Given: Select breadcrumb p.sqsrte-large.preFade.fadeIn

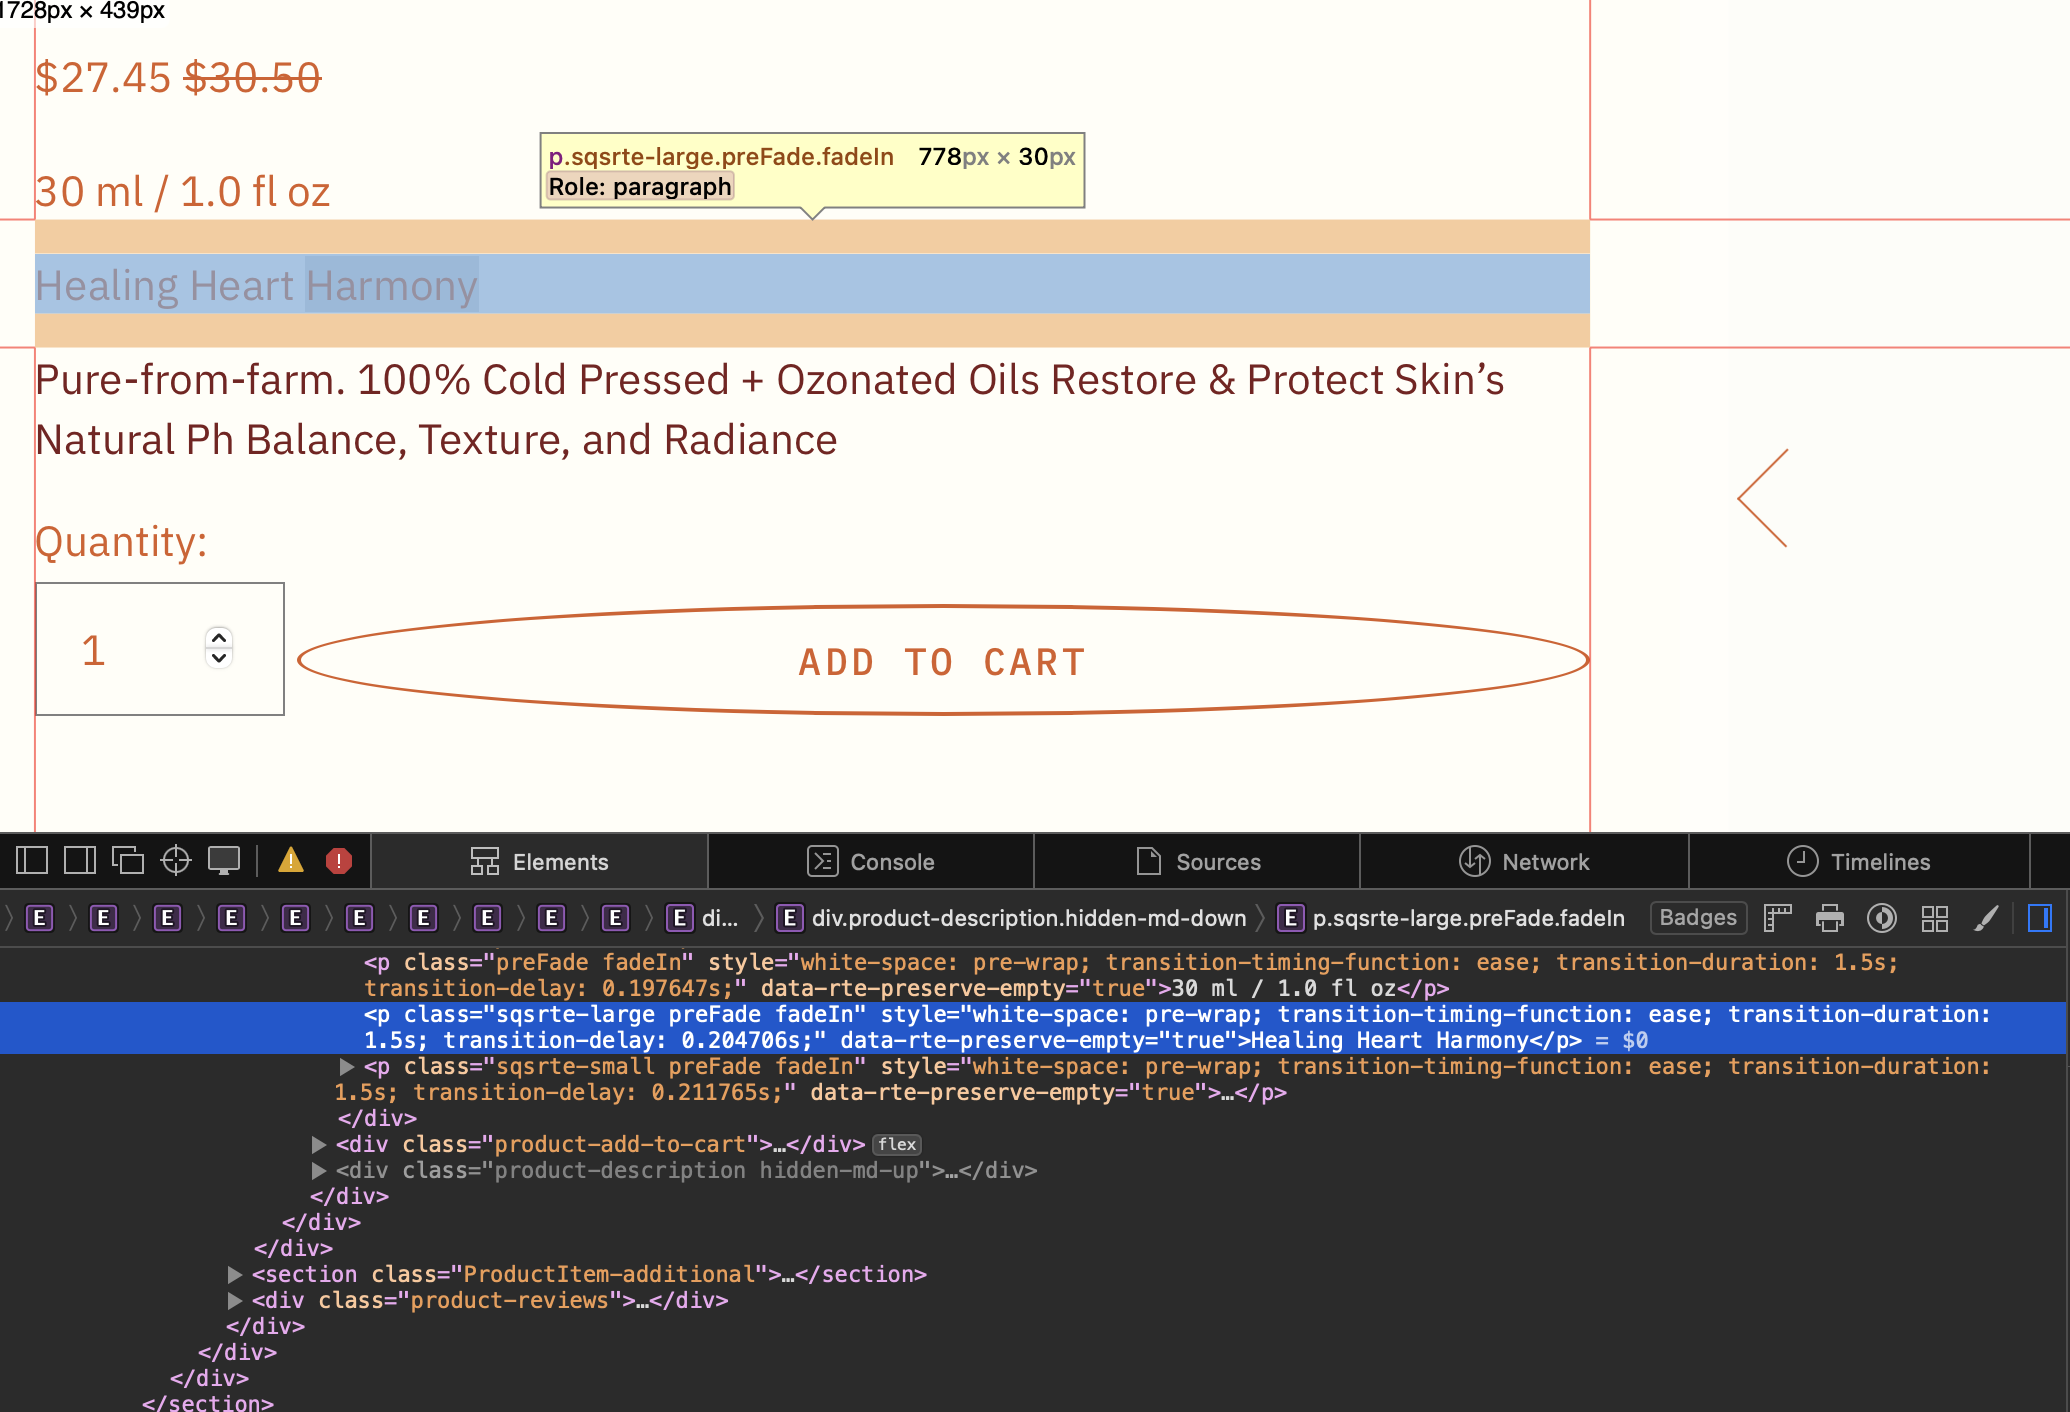Looking at the screenshot, I should tap(1452, 918).
